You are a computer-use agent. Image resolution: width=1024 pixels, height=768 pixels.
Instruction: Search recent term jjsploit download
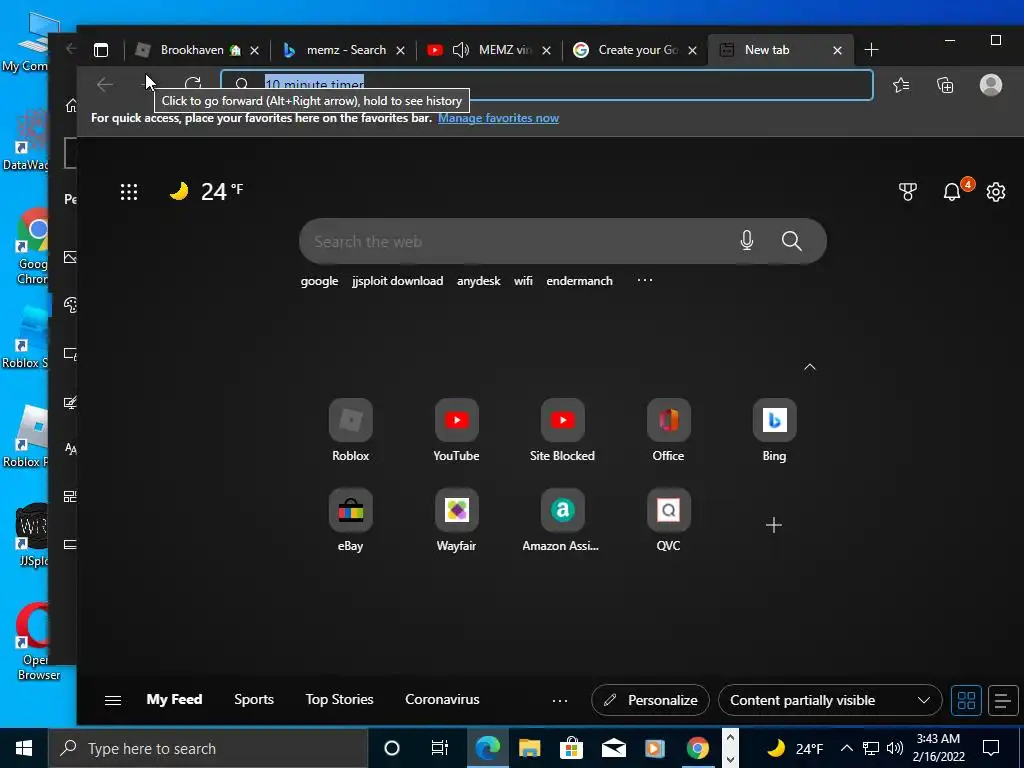[397, 281]
